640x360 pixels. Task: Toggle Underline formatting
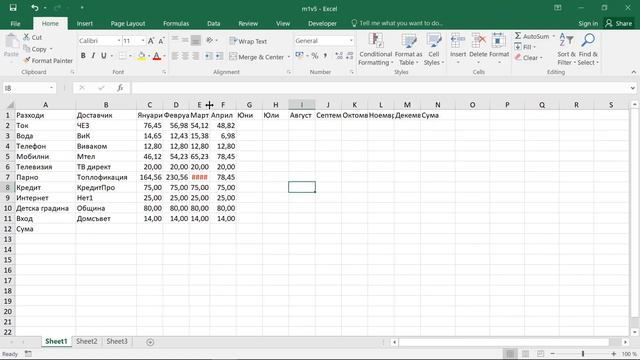[104, 56]
